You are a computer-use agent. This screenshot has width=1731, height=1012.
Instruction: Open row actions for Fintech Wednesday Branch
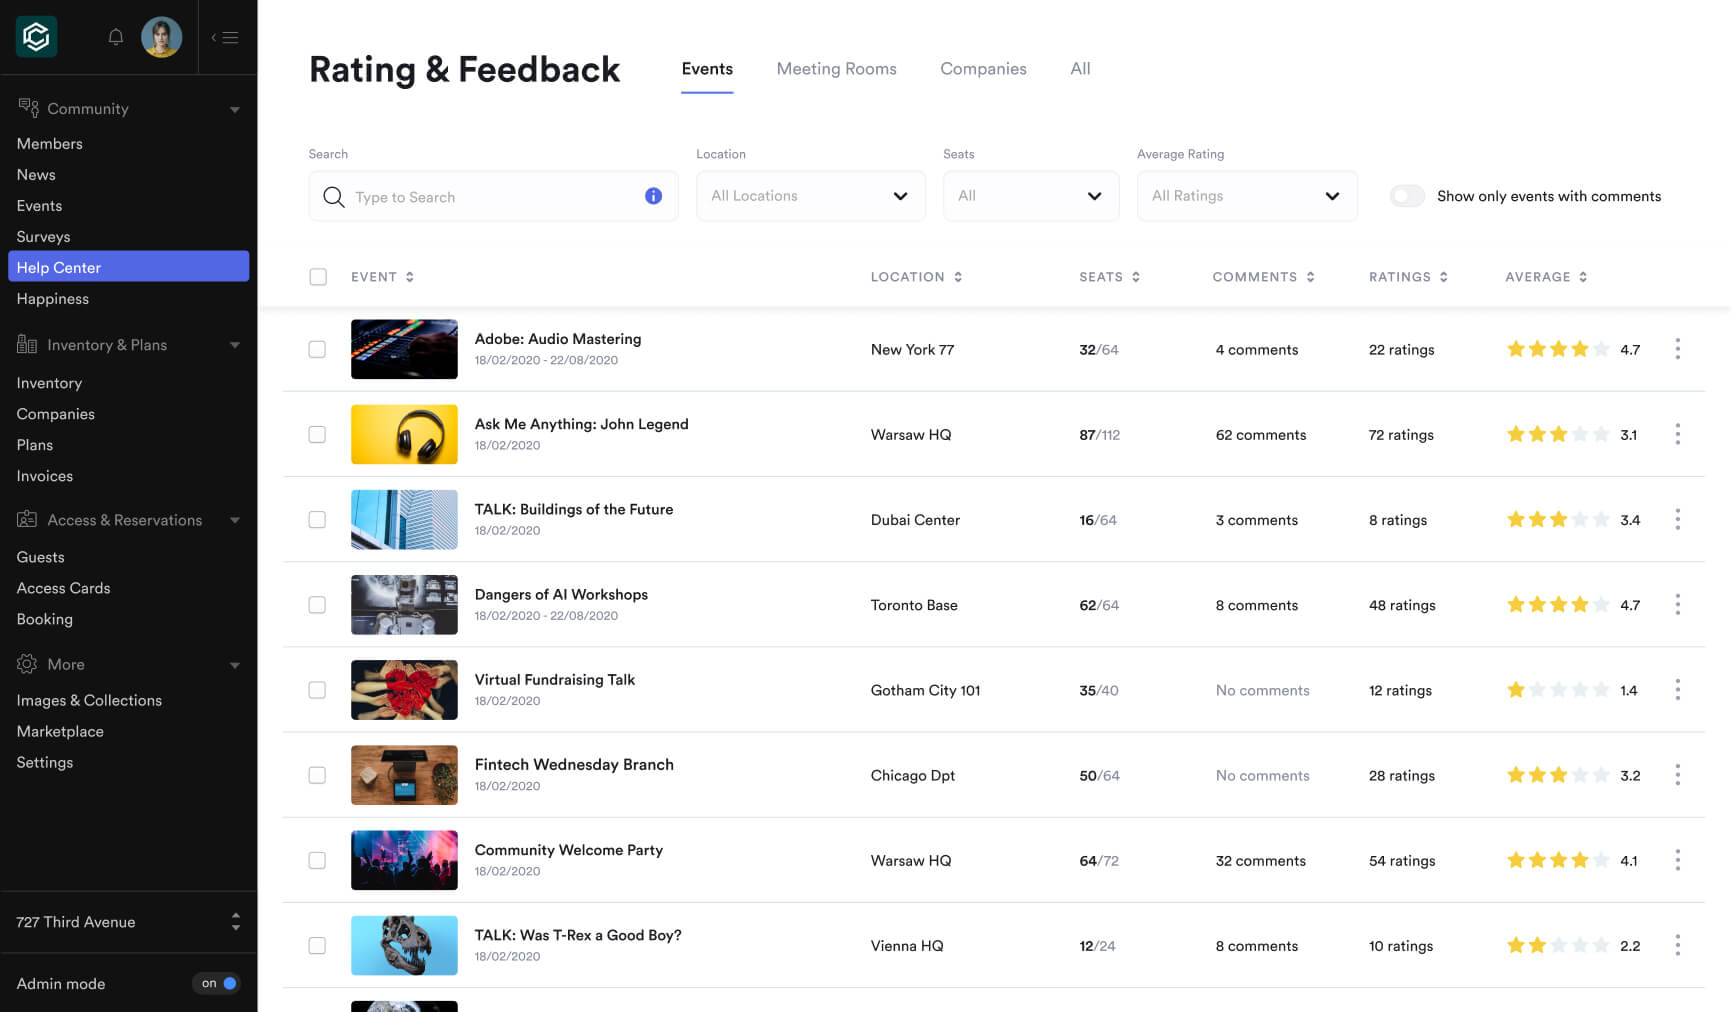(x=1677, y=775)
